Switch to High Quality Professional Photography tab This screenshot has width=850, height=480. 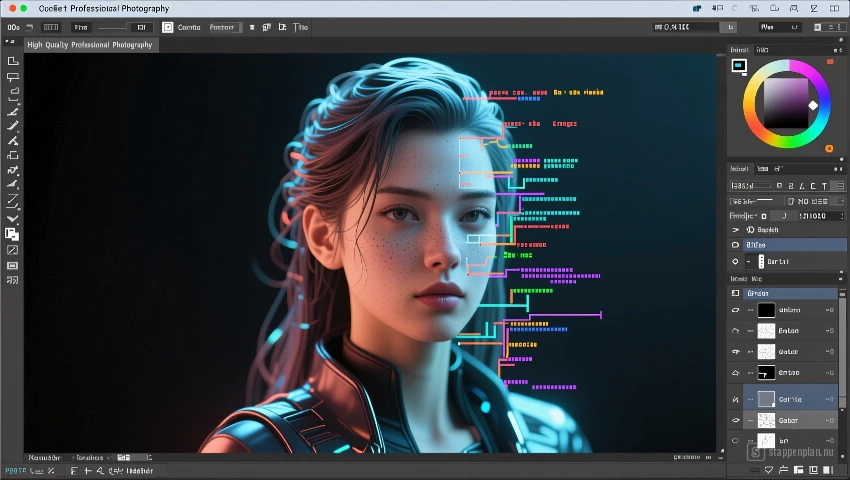(90, 45)
